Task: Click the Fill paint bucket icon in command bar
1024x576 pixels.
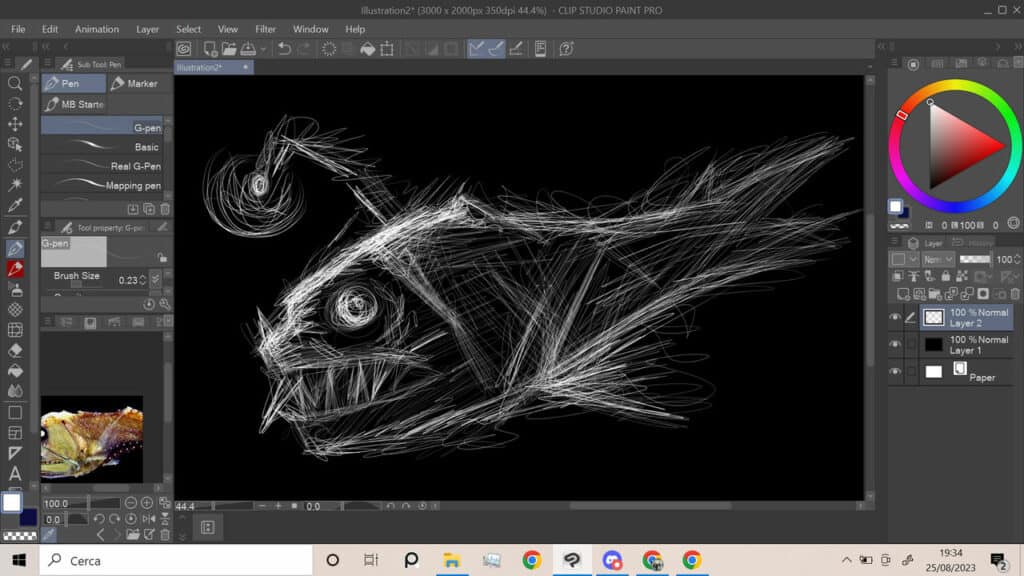Action: pyautogui.click(x=367, y=49)
